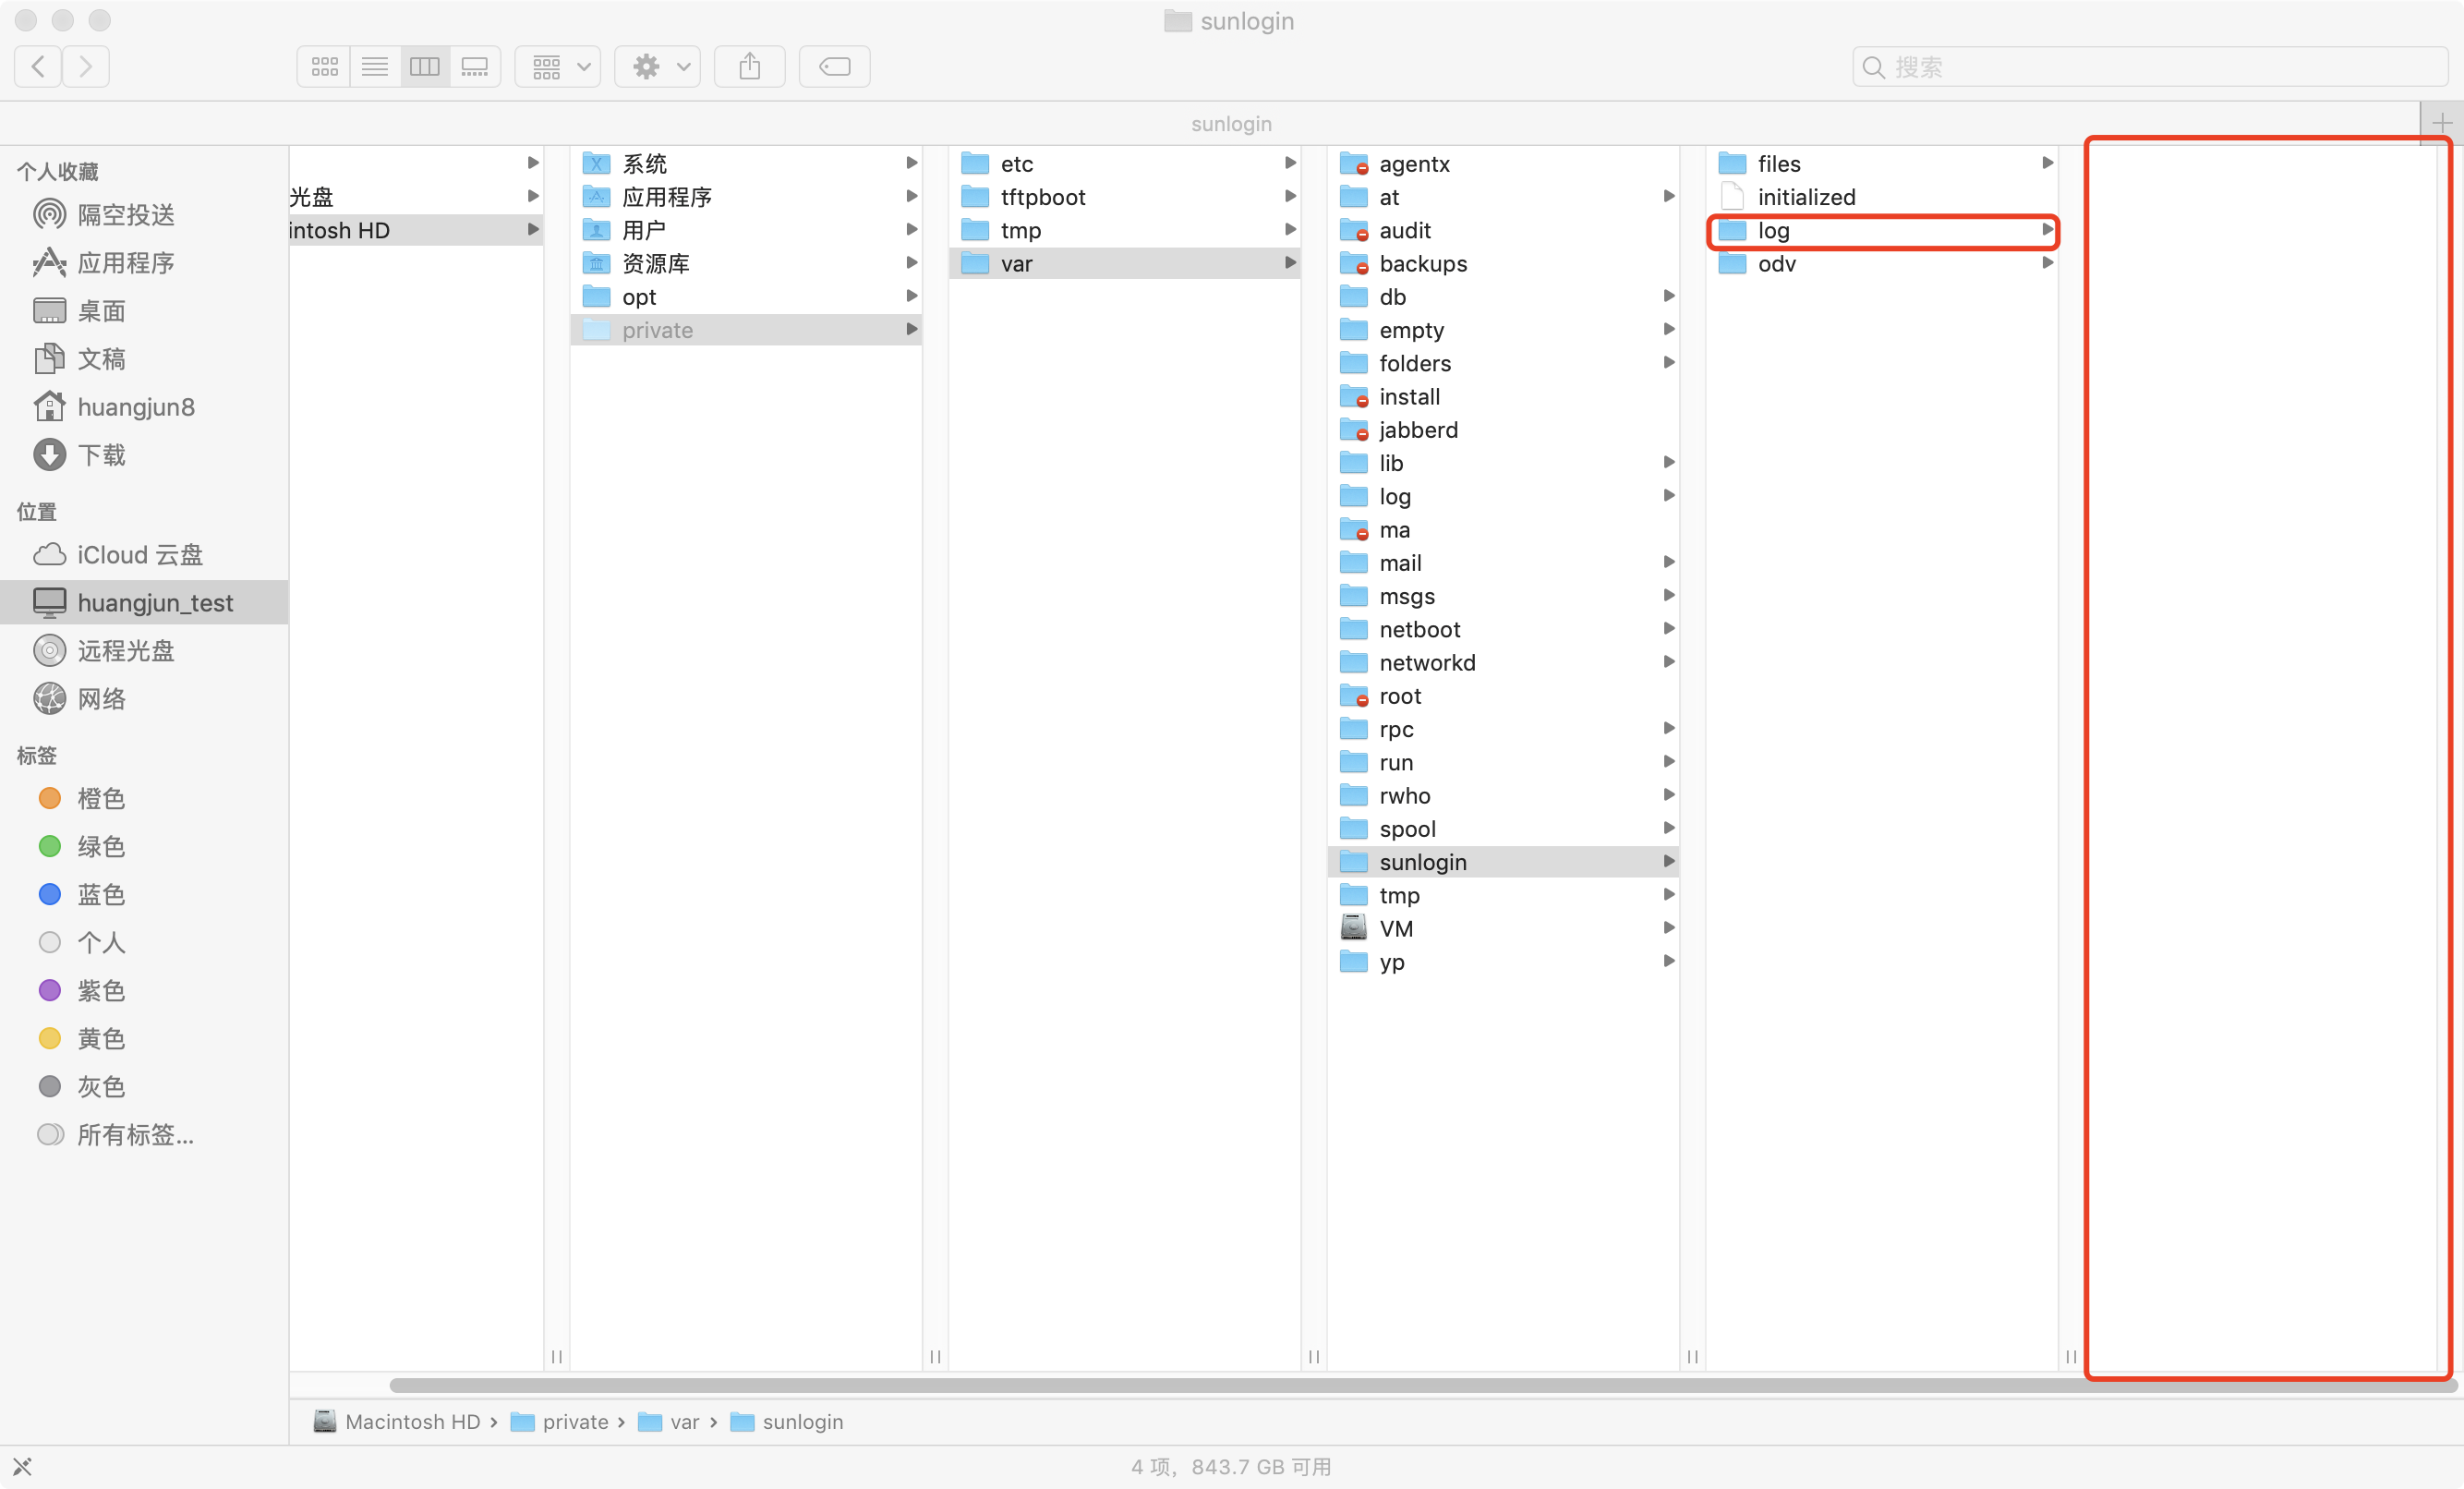The image size is (2464, 1489).
Task: Add a new tab with plus button
Action: click(2441, 124)
